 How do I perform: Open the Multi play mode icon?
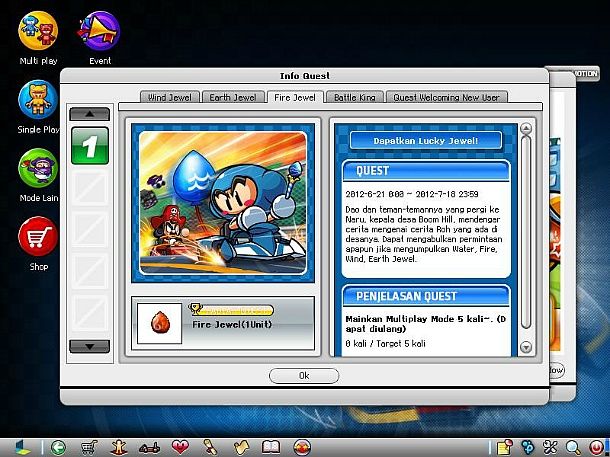[38, 31]
